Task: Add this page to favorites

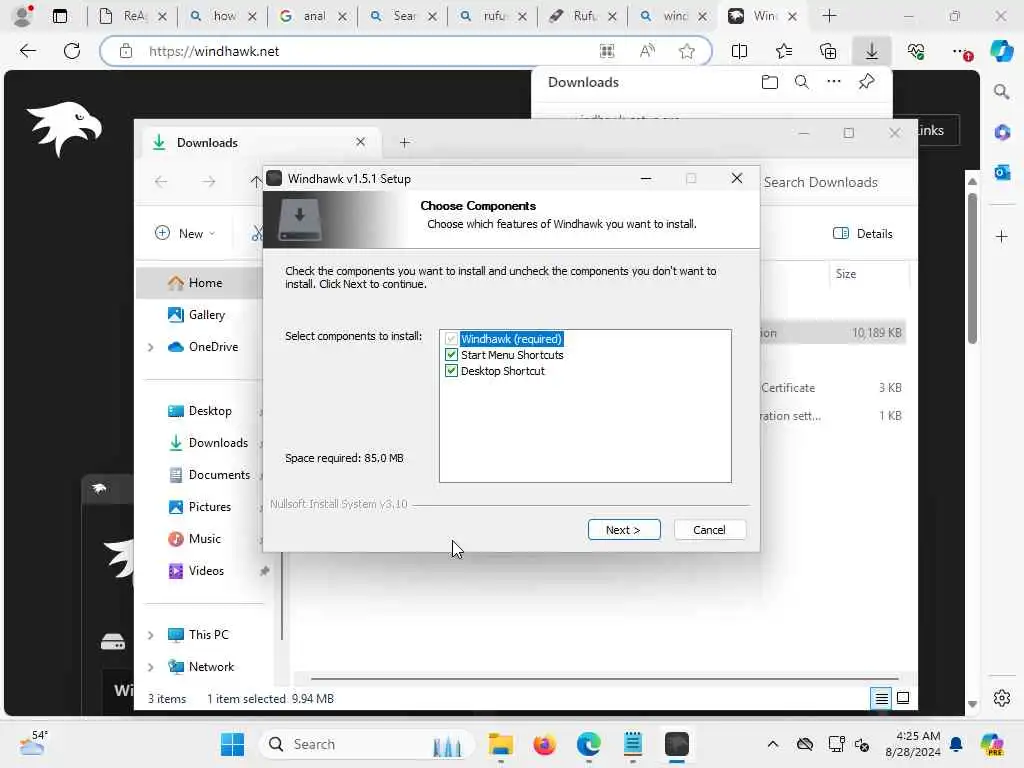Action: click(686, 51)
